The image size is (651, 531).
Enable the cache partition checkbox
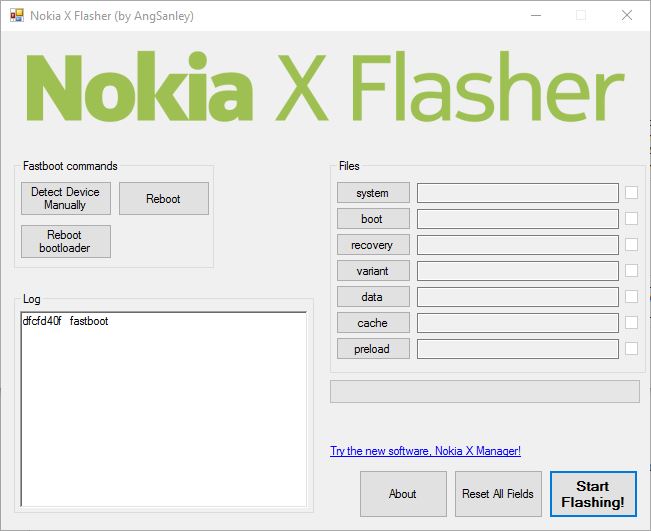[x=631, y=323]
